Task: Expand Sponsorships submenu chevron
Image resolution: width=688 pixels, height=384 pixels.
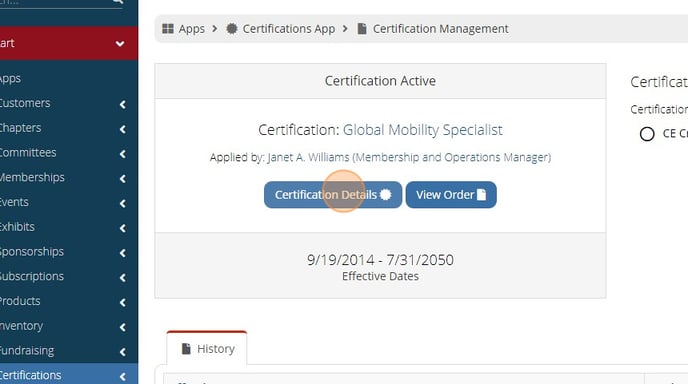Action: point(122,253)
